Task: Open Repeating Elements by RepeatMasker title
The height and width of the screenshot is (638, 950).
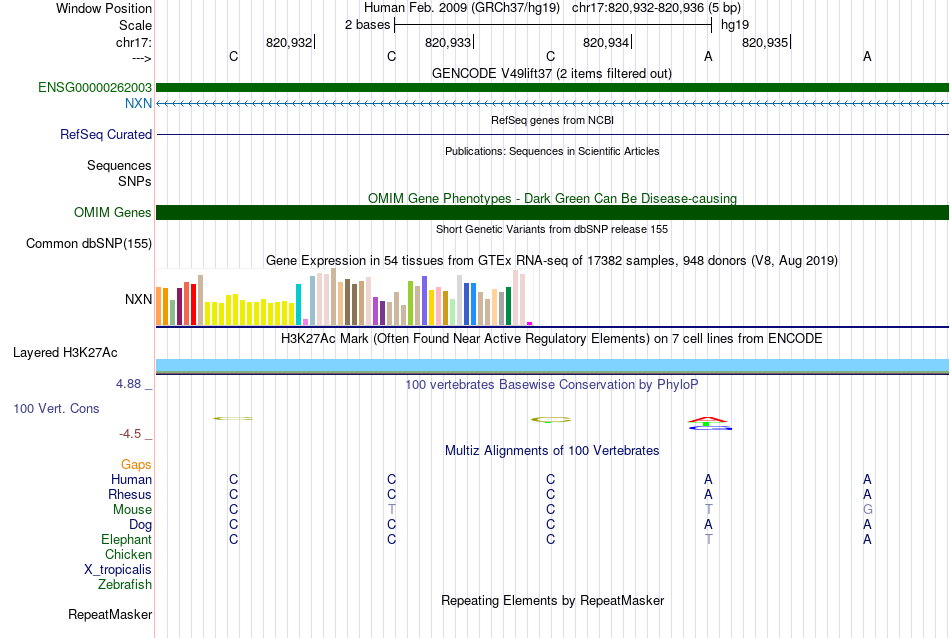Action: coord(552,600)
